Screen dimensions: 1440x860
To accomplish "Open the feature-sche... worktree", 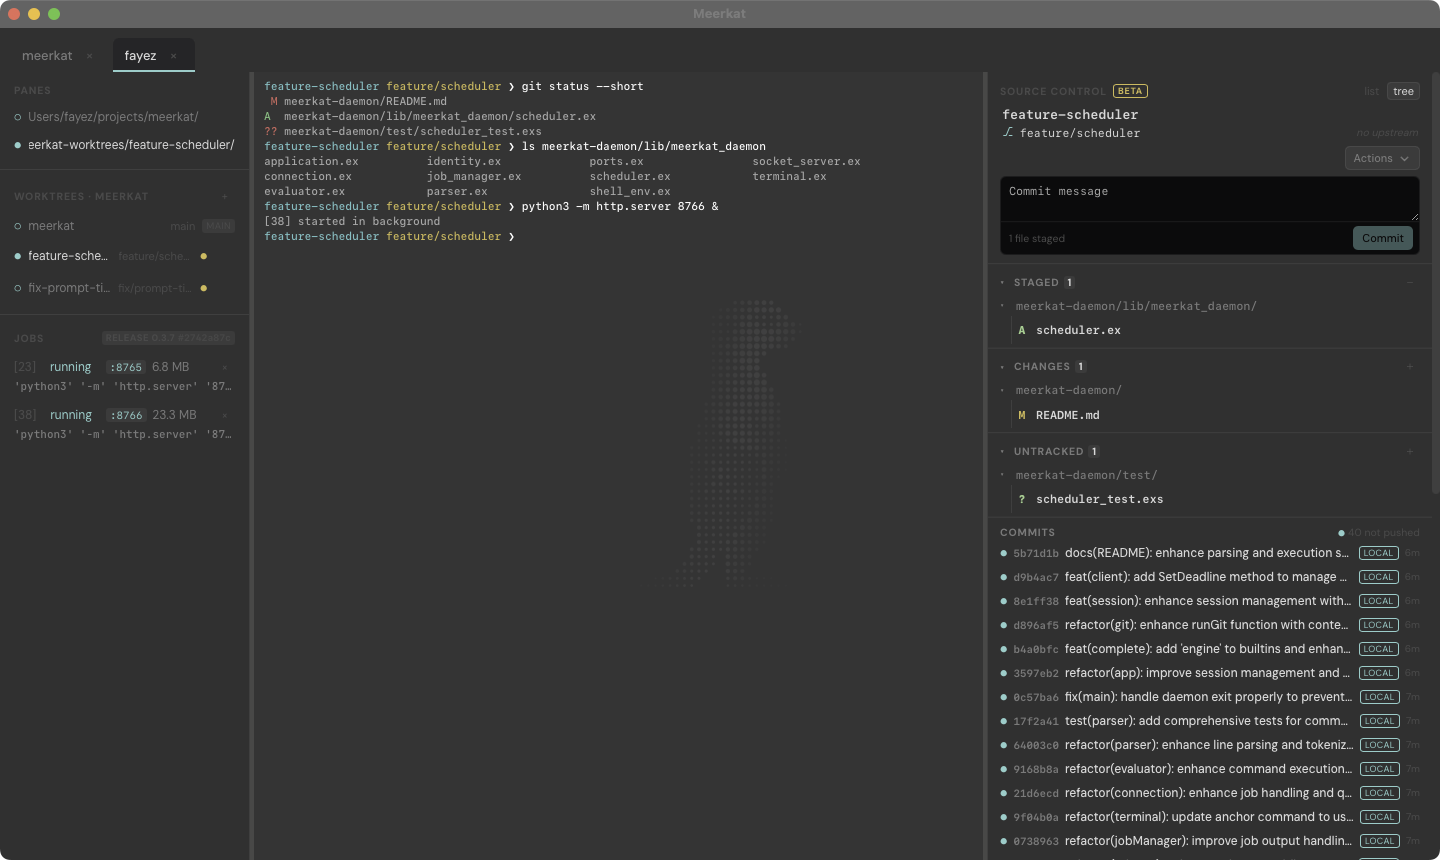I will click(x=125, y=257).
